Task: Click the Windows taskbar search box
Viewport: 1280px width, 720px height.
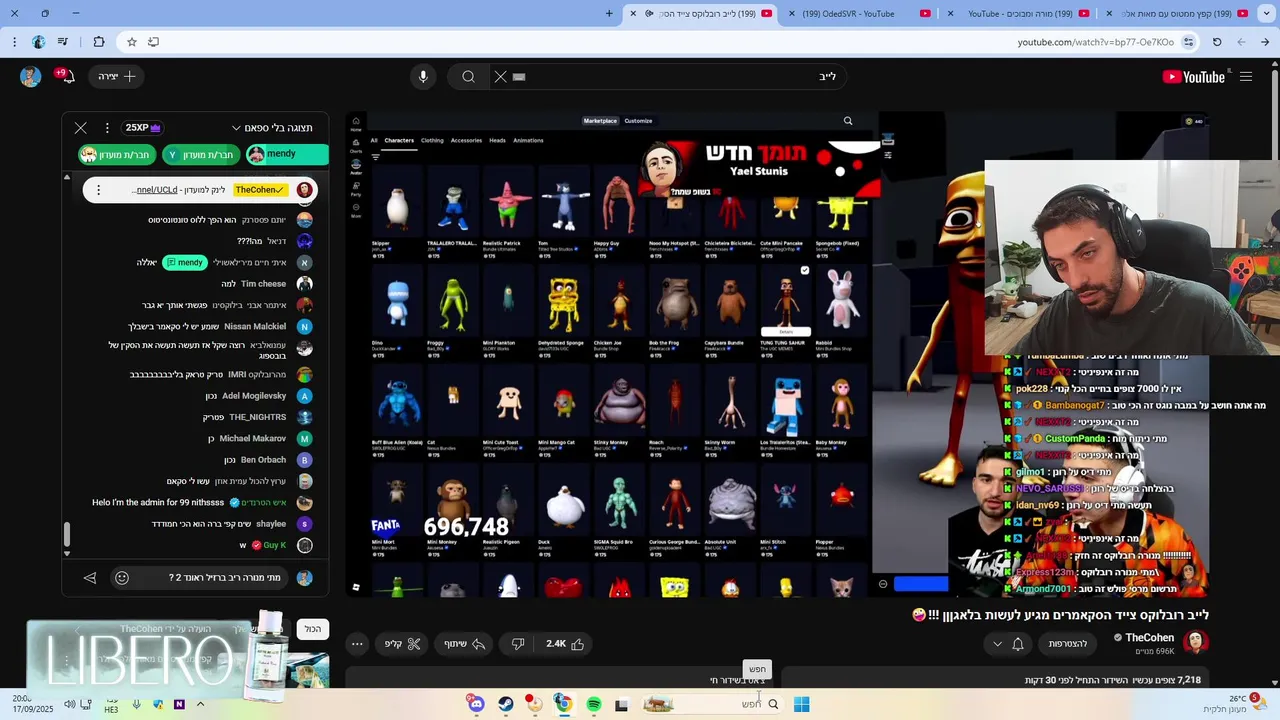Action: [712, 704]
